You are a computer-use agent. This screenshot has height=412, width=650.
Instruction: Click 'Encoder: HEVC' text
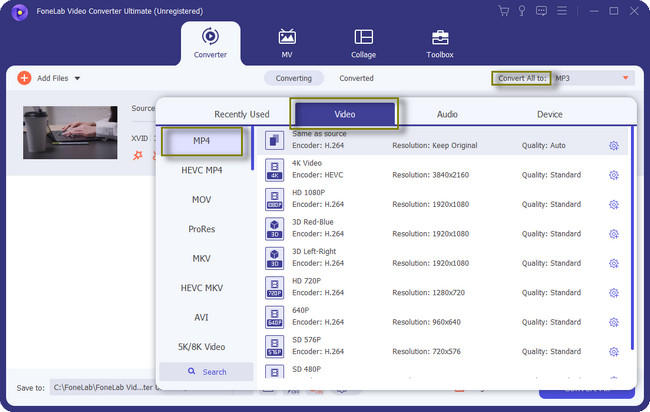(318, 175)
